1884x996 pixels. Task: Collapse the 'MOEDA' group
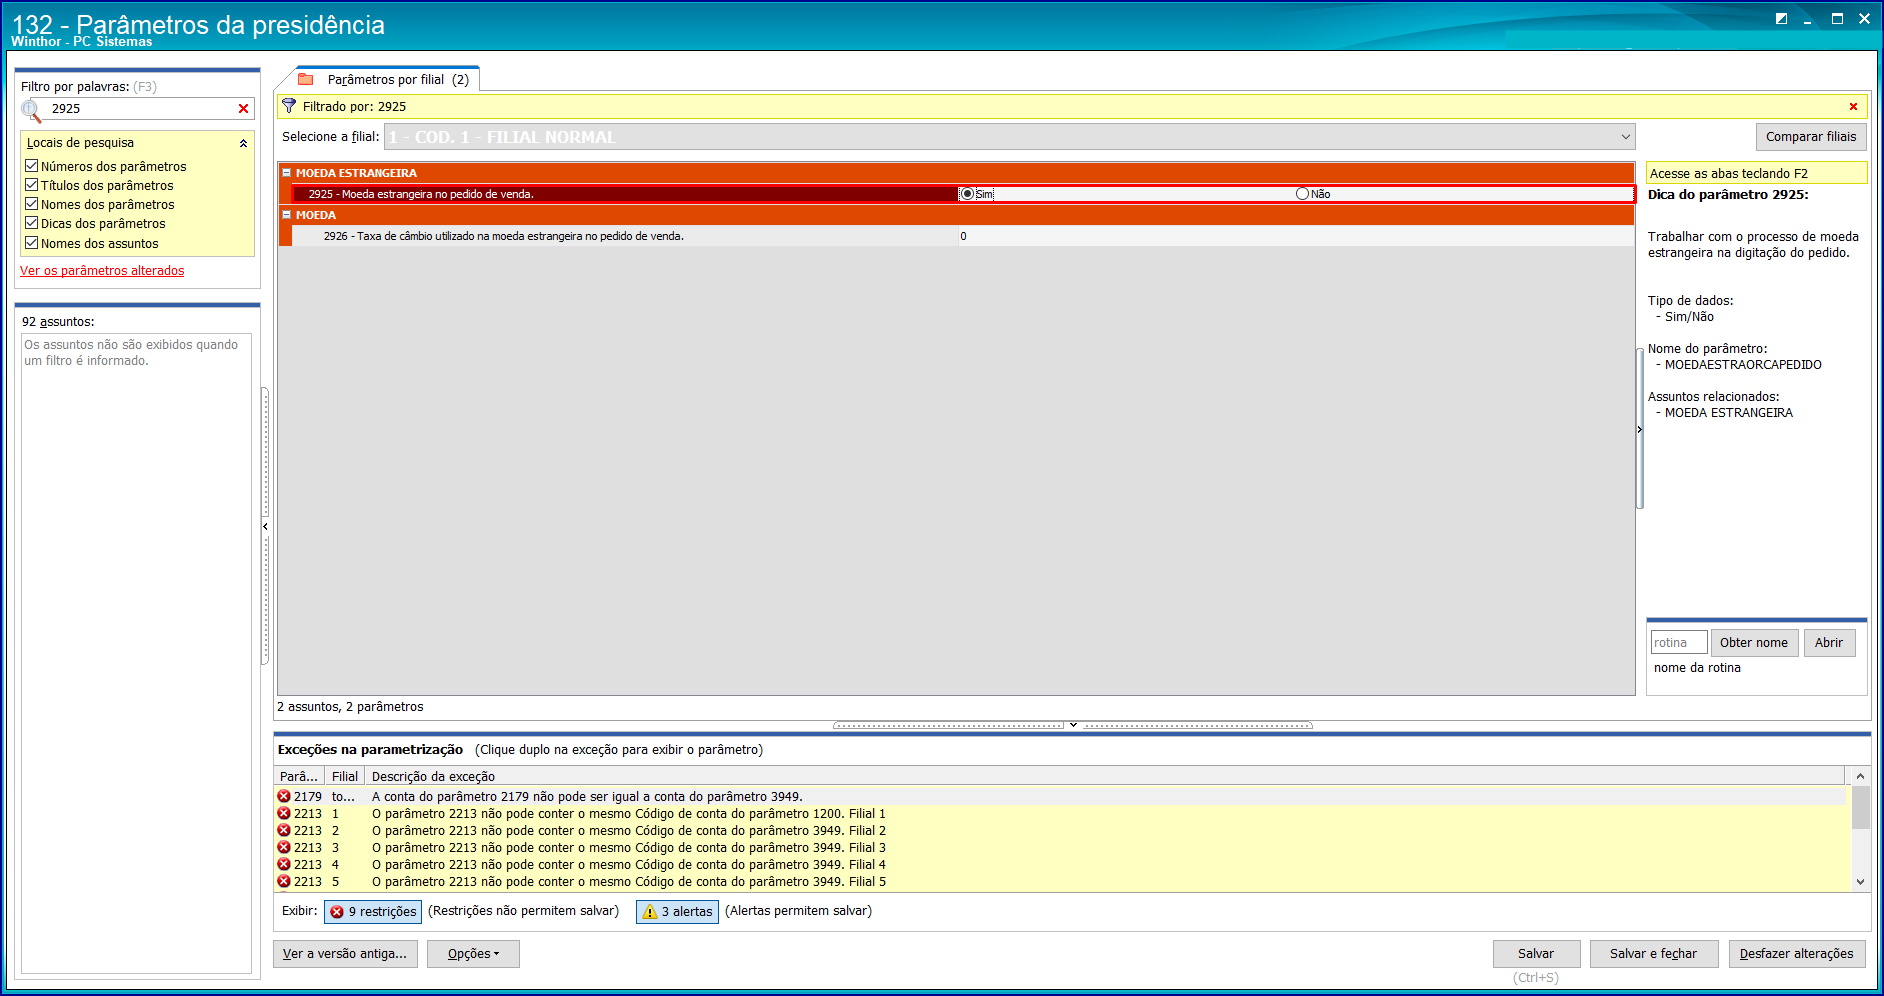pyautogui.click(x=286, y=215)
